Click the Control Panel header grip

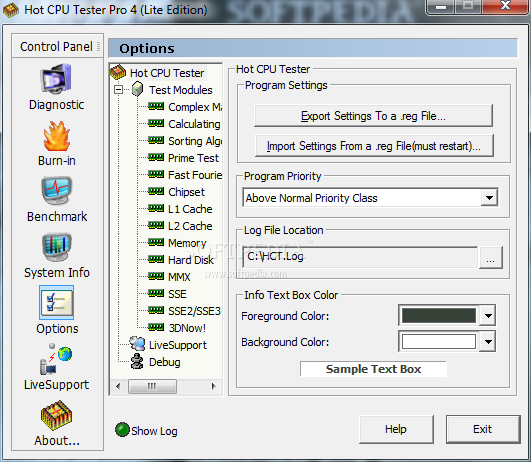point(99,46)
